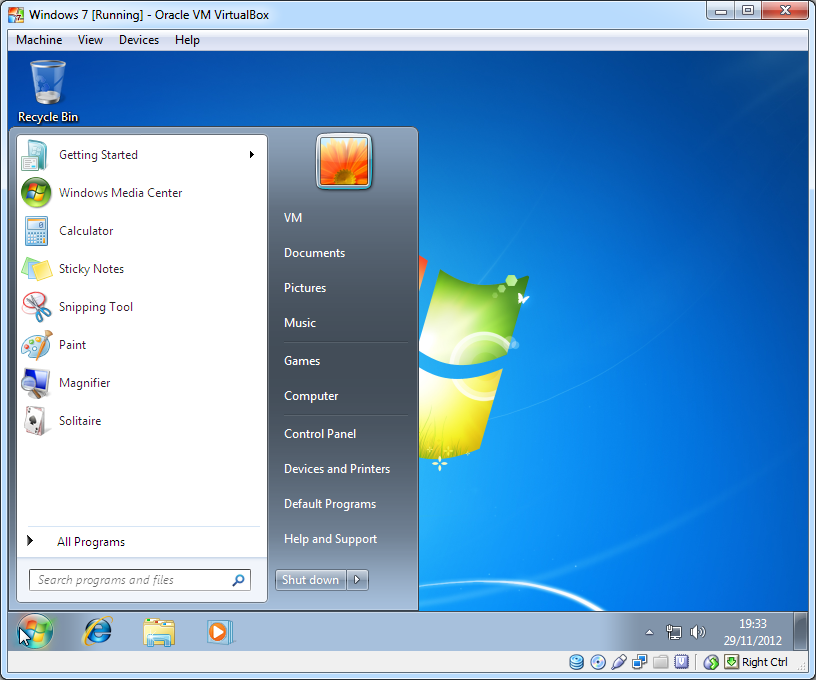Screen dimensions: 816x680
Task: Open the Solitaire game icon
Action: 36,421
